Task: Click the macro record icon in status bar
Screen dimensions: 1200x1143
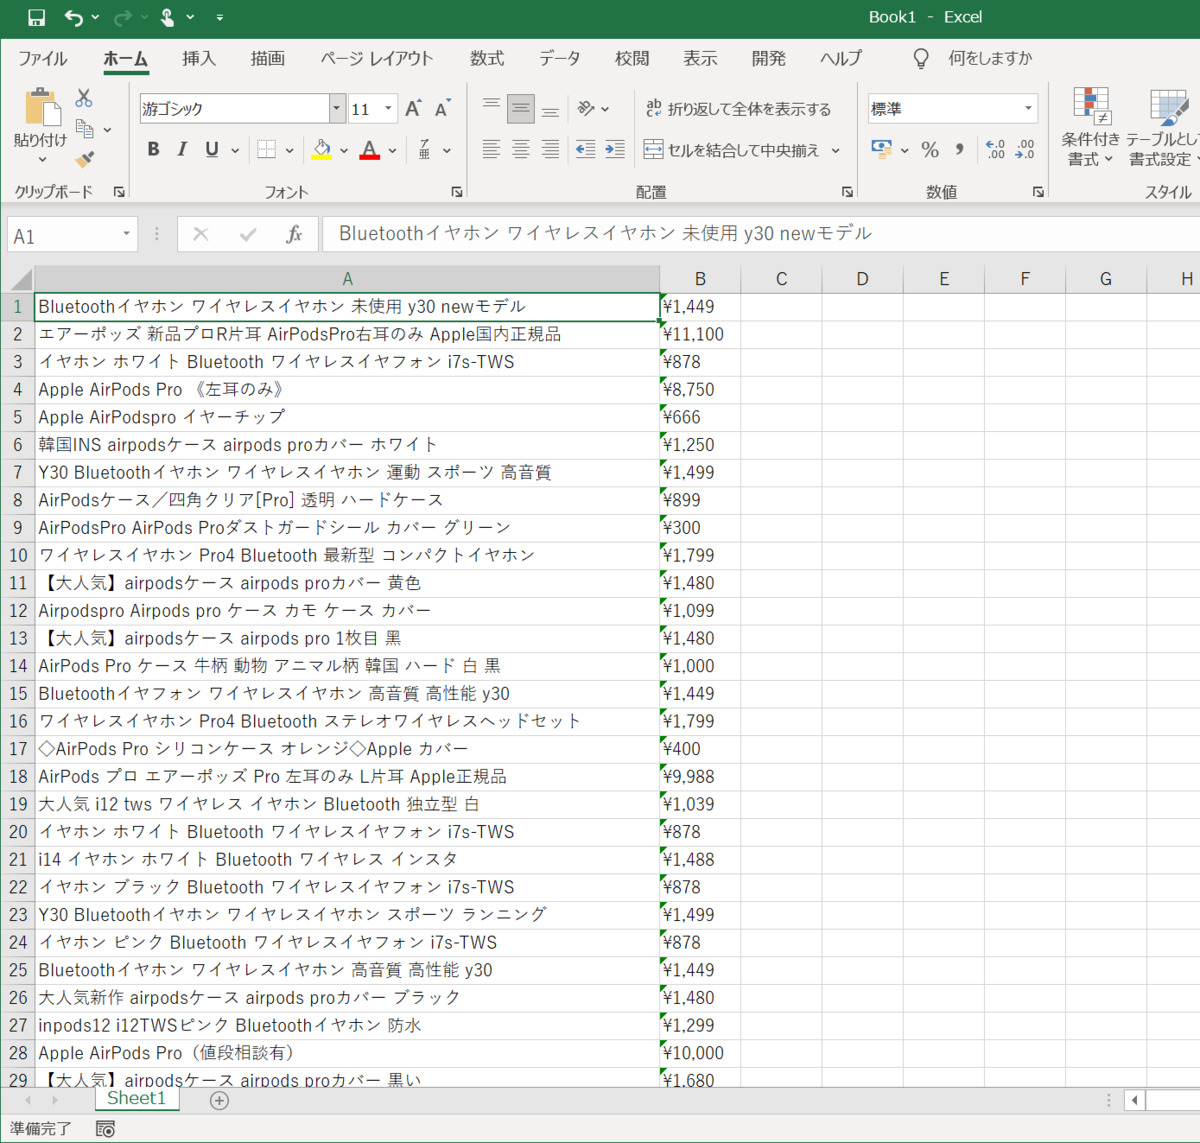Action: tap(105, 1129)
